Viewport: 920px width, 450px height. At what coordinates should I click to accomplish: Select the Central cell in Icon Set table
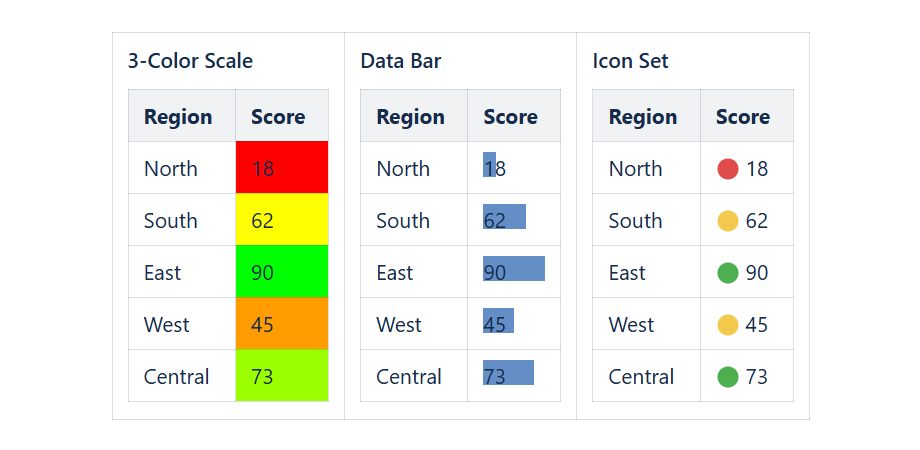tap(646, 376)
